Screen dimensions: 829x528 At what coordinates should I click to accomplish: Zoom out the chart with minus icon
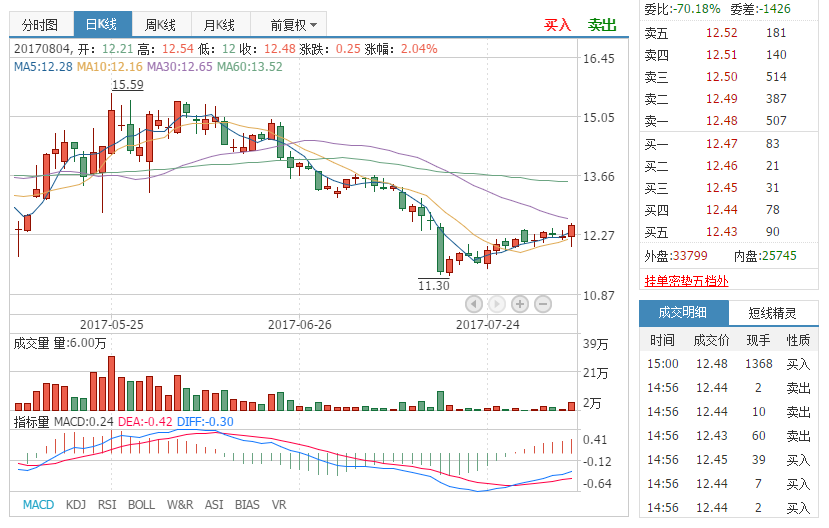(543, 303)
